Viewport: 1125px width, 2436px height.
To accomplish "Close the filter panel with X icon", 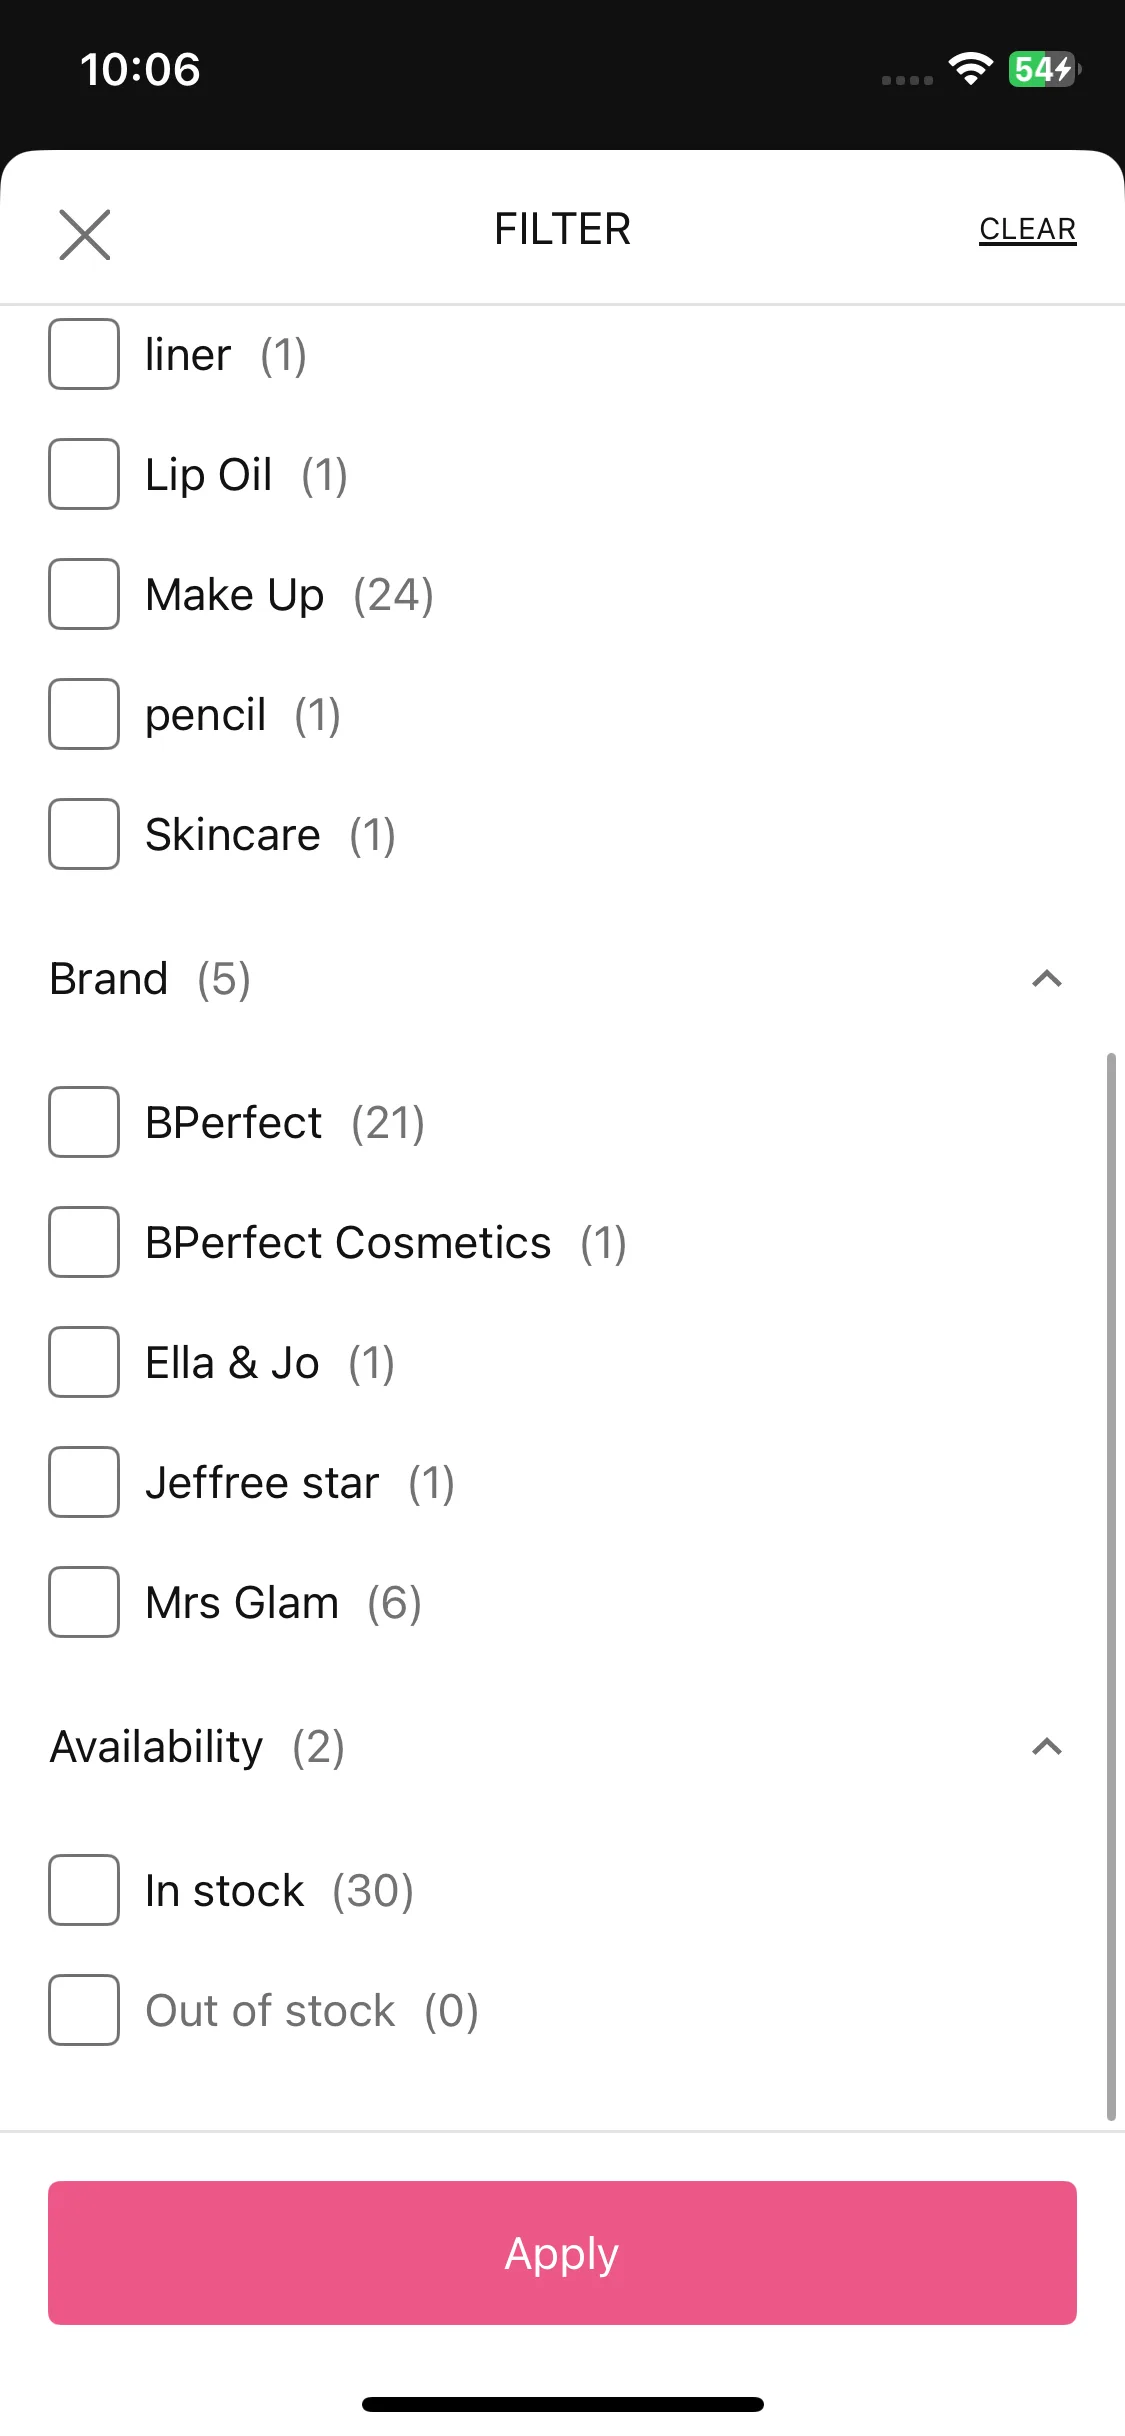I will coord(85,235).
